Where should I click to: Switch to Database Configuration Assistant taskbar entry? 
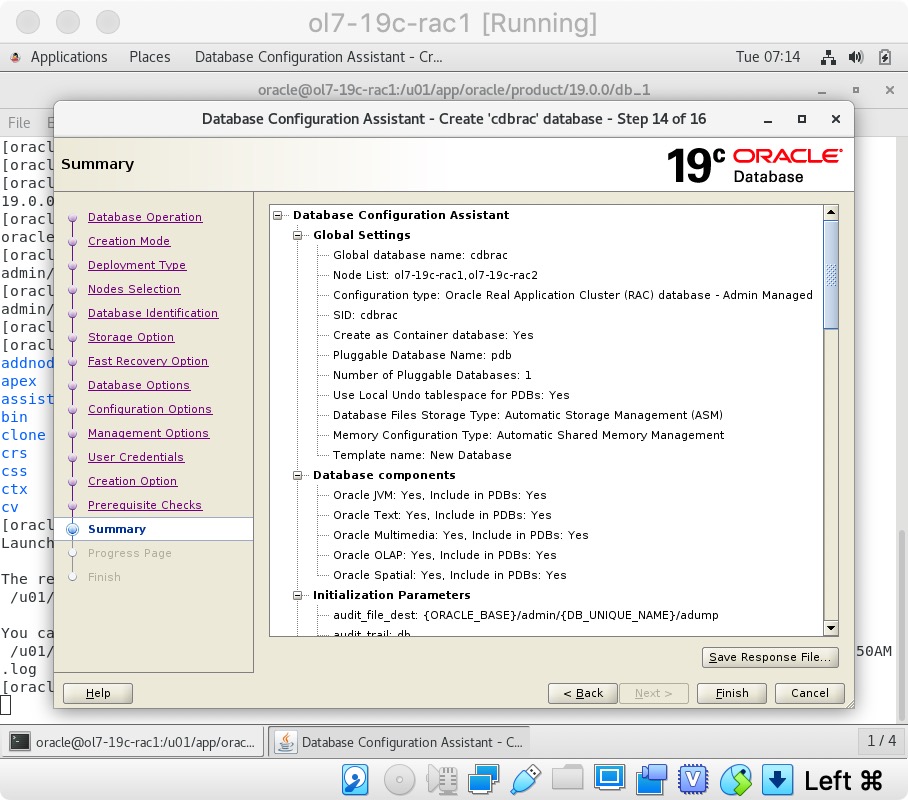[400, 742]
